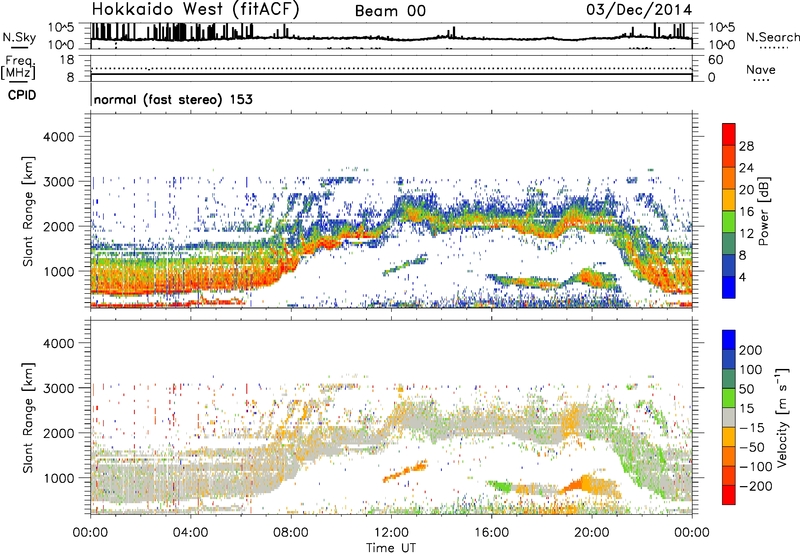Click the "10^5" label beside N.Search
Image resolution: width=800 pixels, height=554 pixels.
[x=721, y=28]
